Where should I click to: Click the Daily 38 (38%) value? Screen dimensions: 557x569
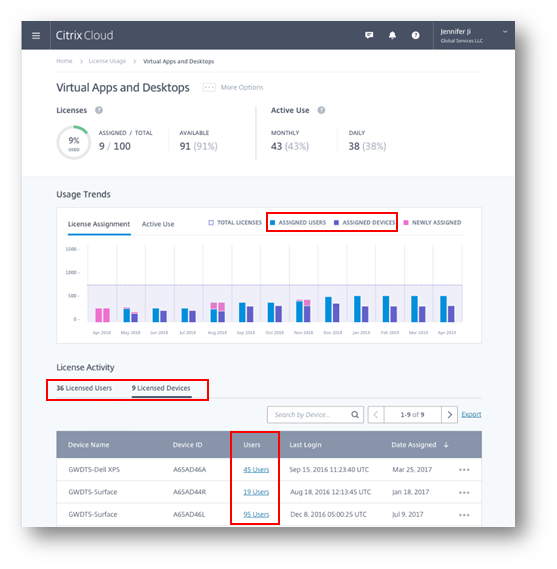pyautogui.click(x=367, y=146)
